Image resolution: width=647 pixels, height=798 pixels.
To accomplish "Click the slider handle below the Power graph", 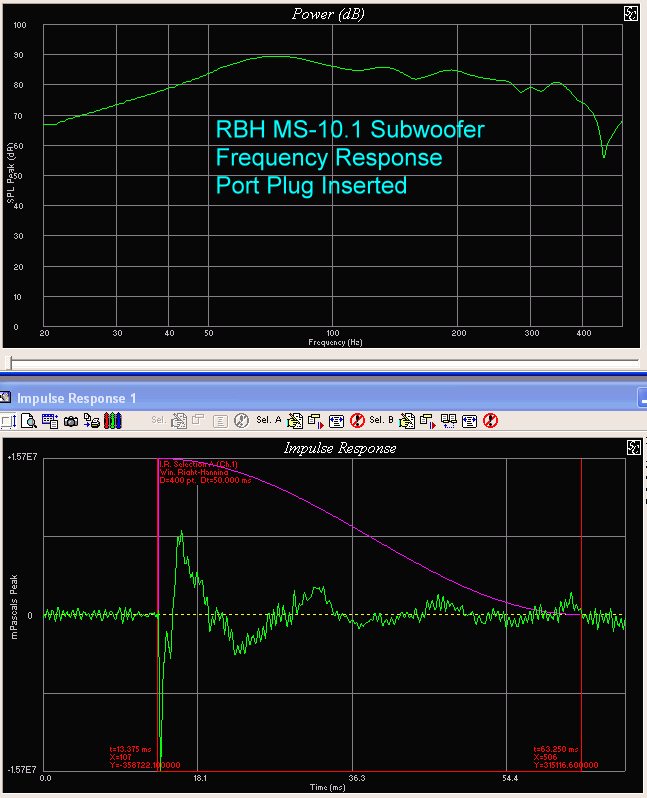I will [9, 362].
